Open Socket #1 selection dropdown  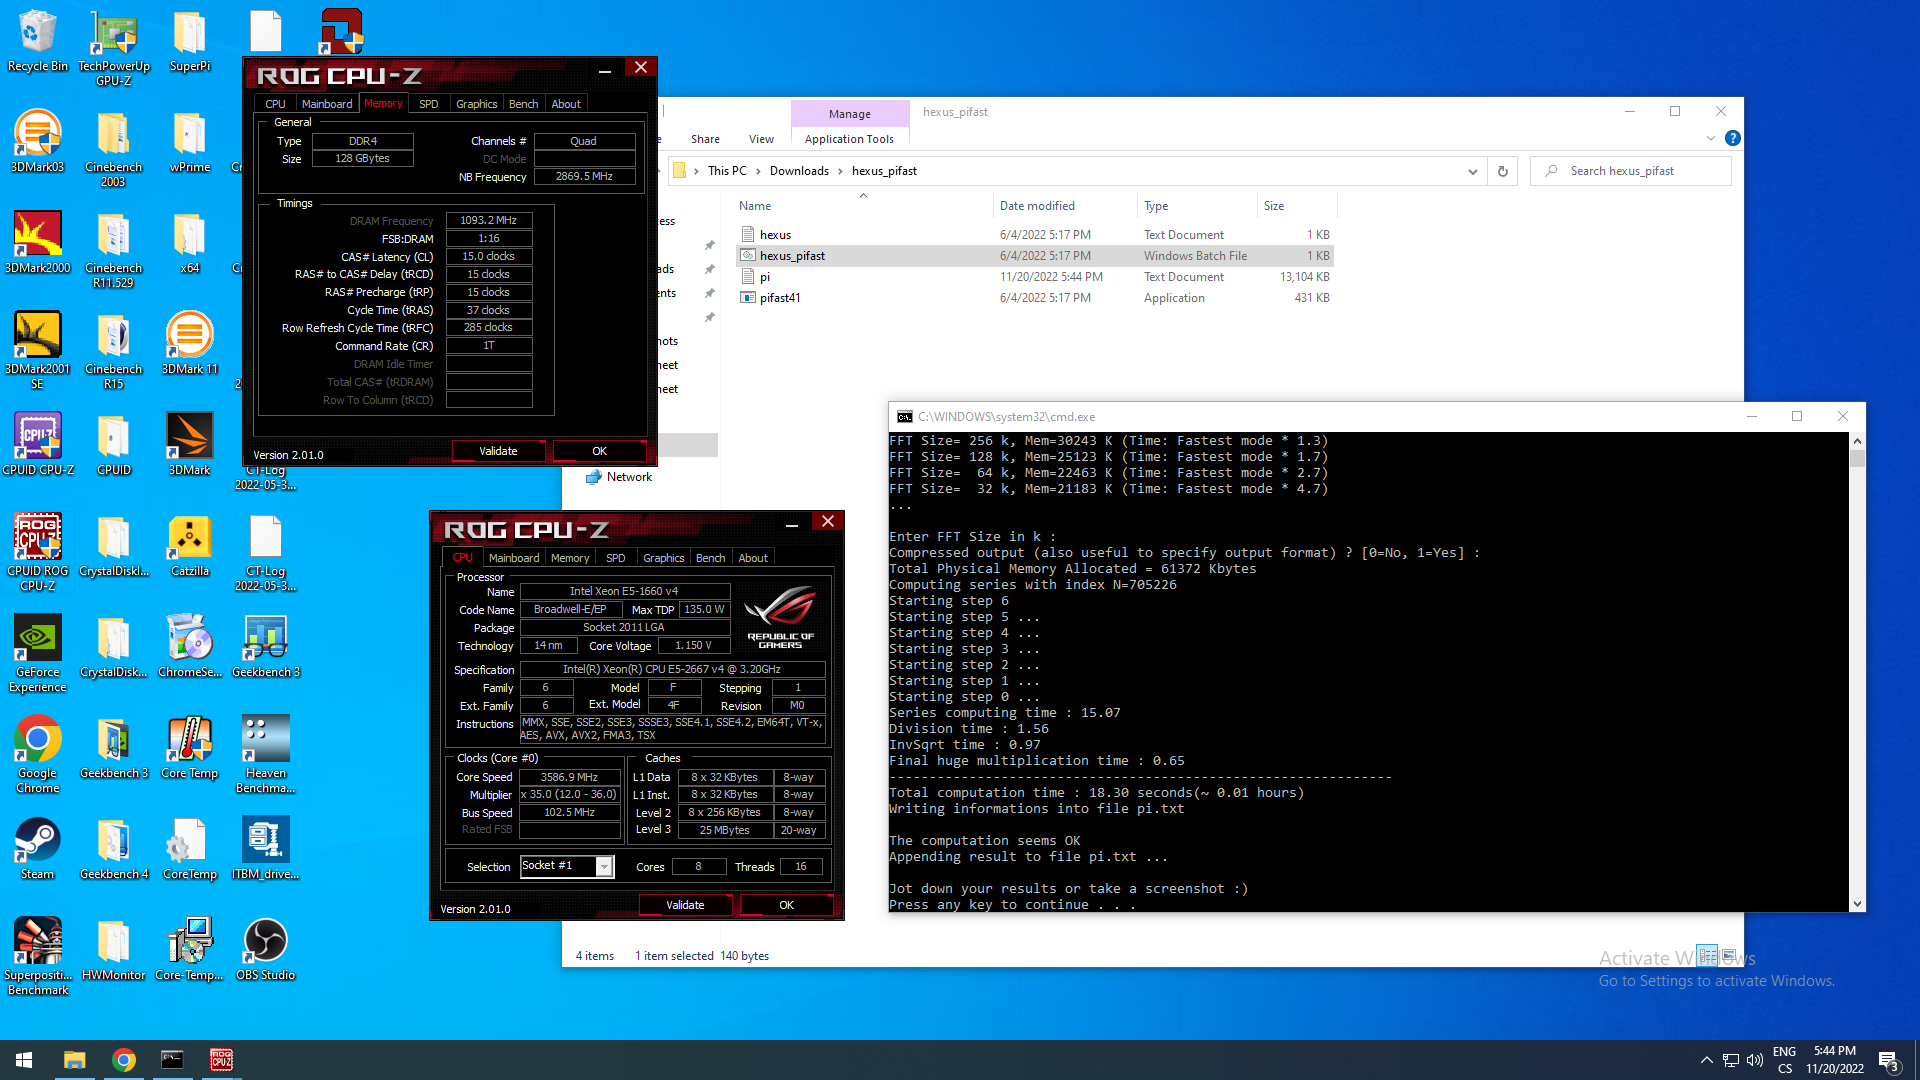tap(604, 867)
